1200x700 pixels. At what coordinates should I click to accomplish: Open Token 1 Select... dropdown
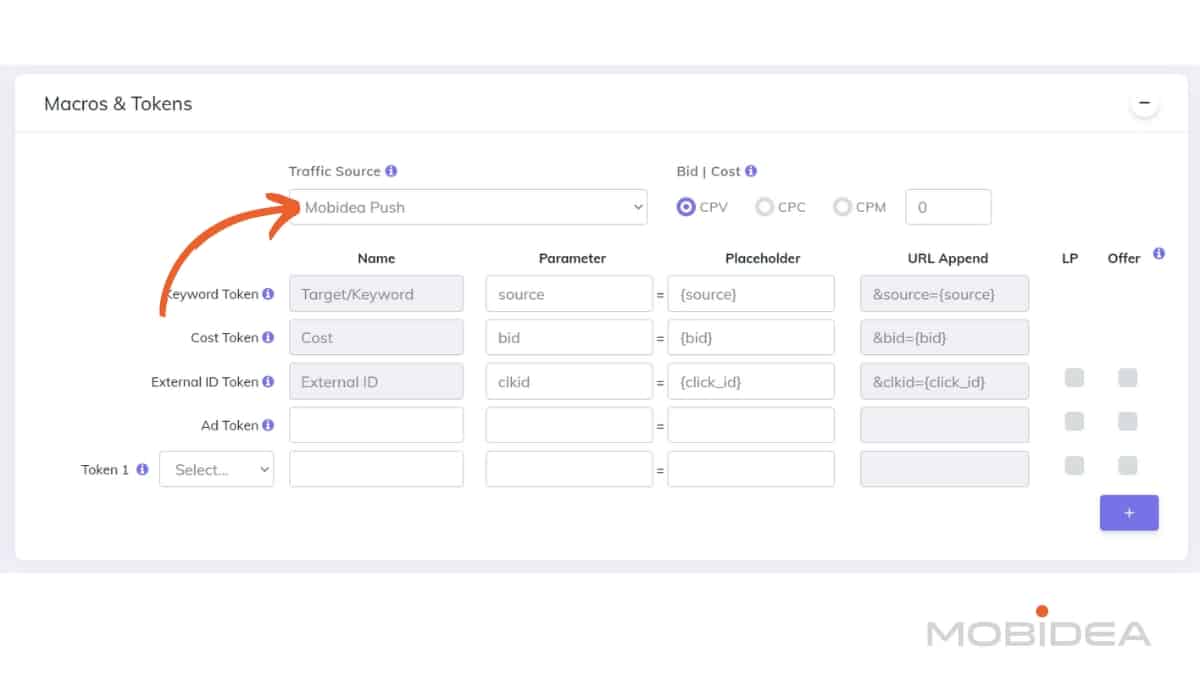217,469
